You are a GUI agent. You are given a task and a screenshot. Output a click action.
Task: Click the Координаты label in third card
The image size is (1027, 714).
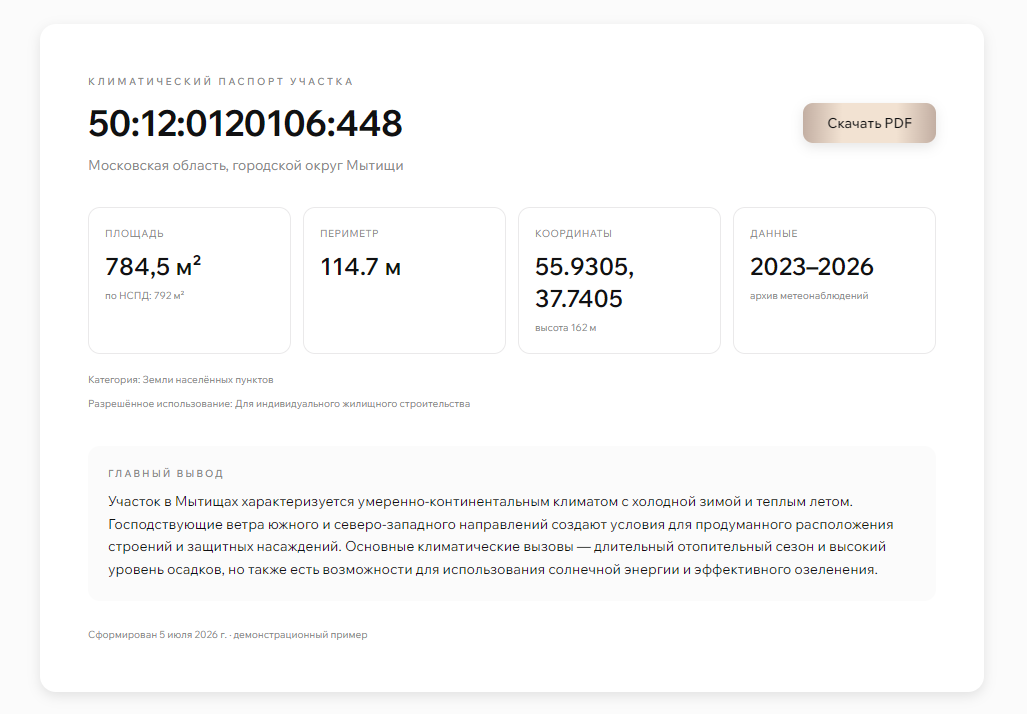point(573,233)
